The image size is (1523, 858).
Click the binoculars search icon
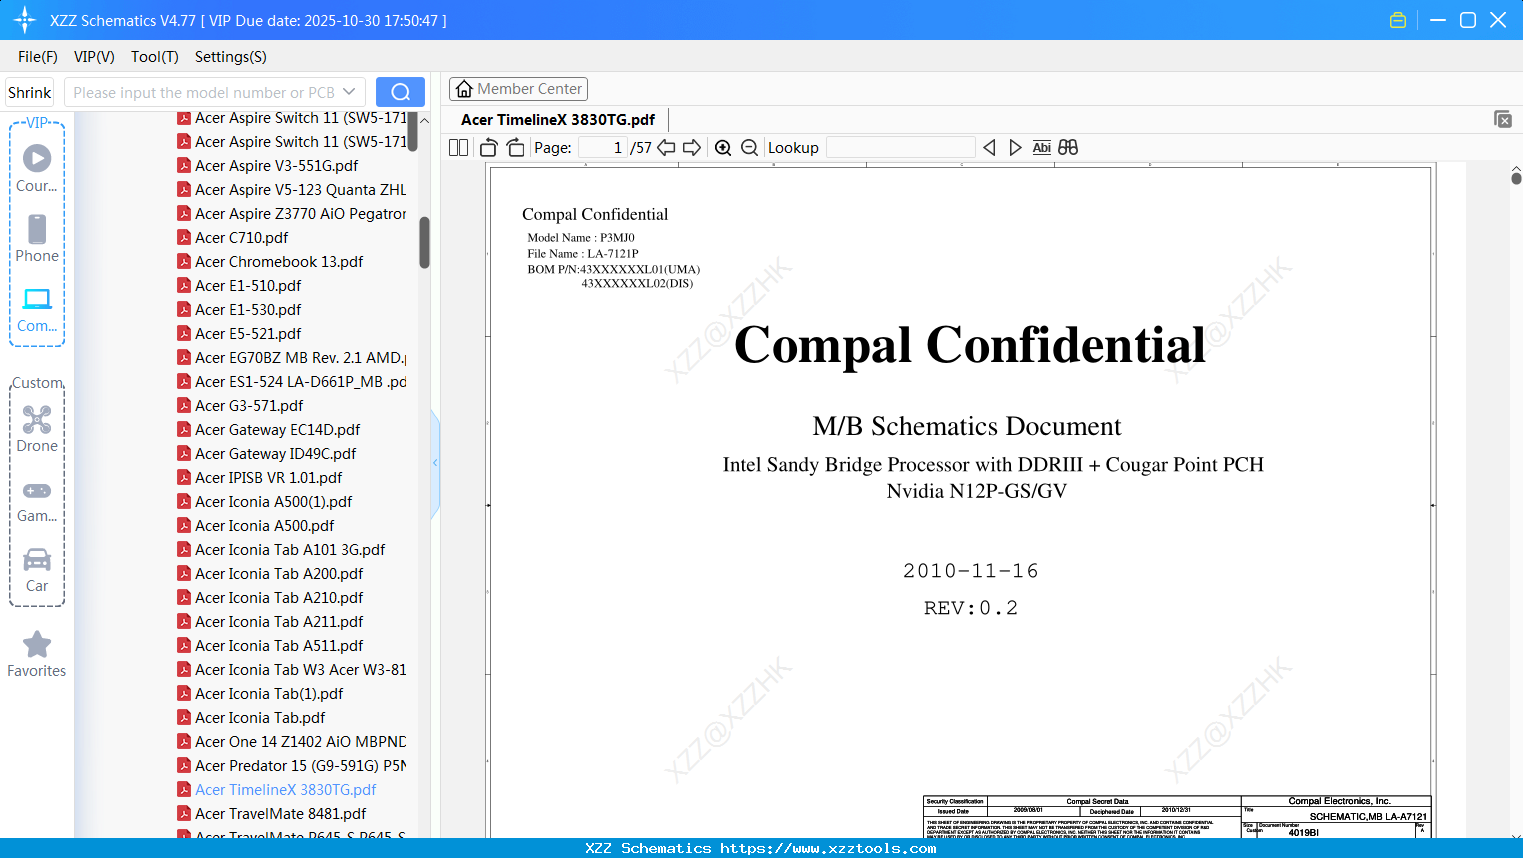1068,148
